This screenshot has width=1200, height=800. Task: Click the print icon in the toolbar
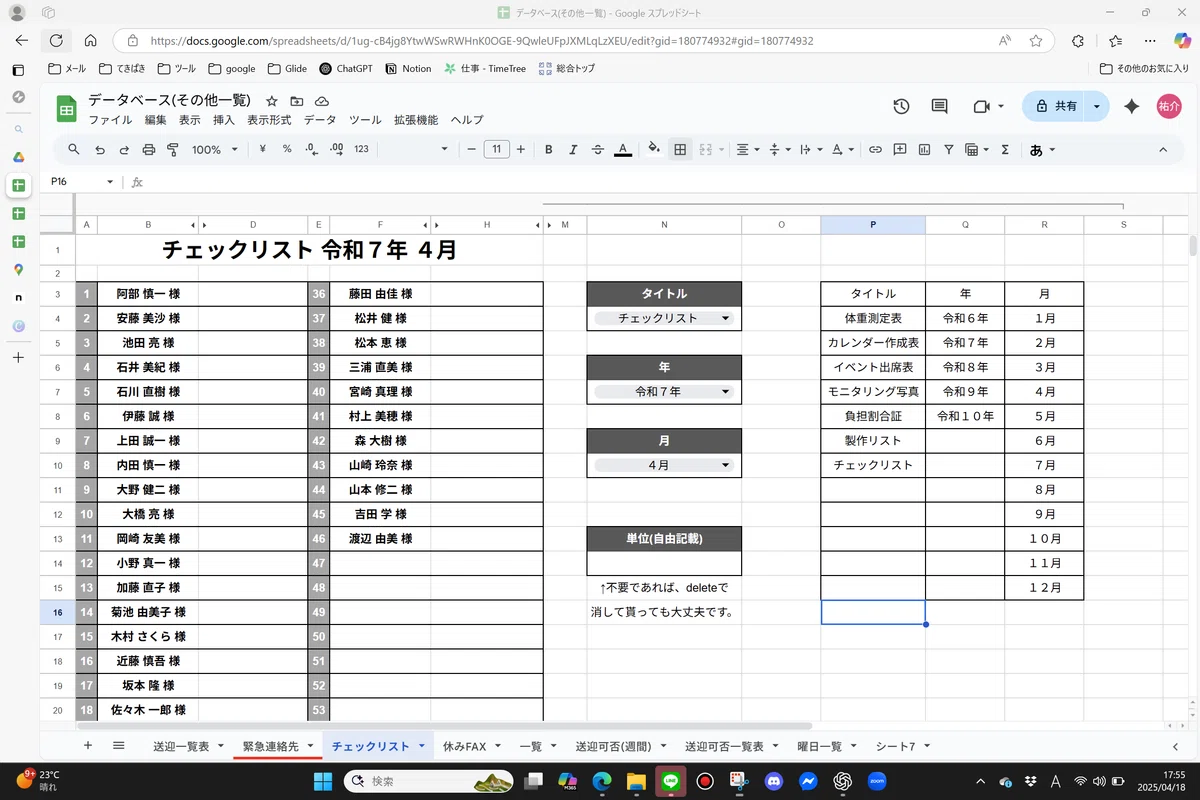tap(149, 150)
